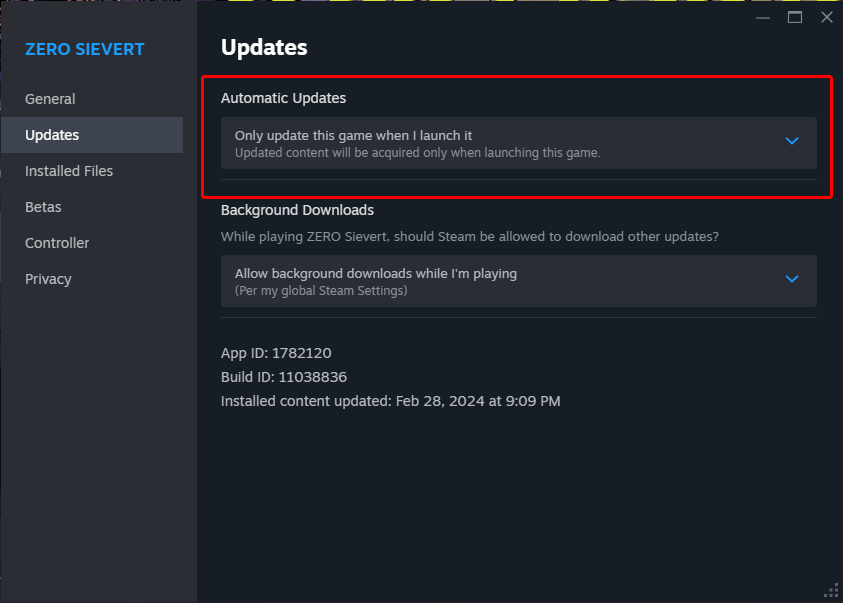This screenshot has height=603, width=843.
Task: Click the ZERO SIEVERT game title
Action: point(85,49)
